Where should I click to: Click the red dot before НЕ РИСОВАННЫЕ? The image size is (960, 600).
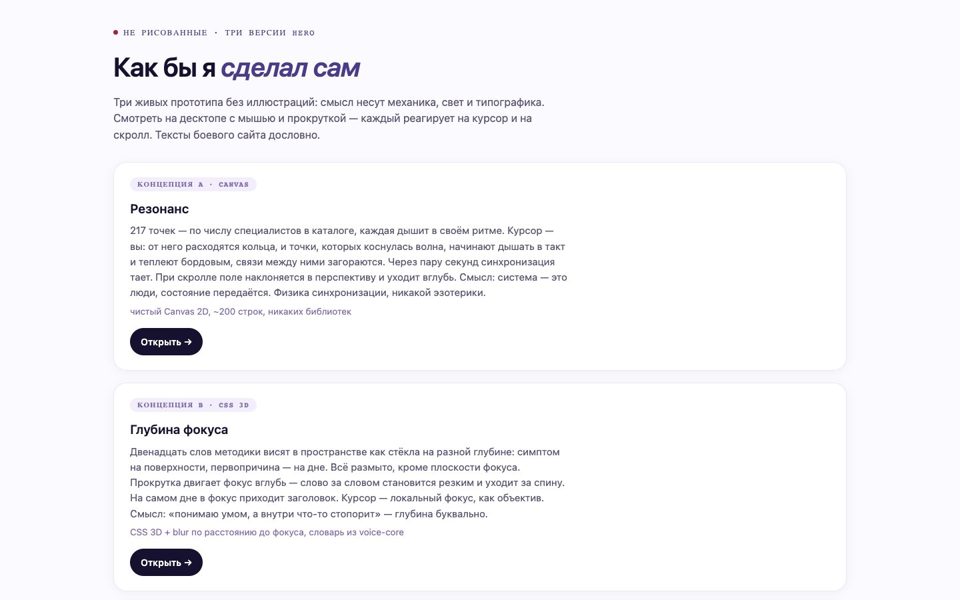tap(115, 32)
